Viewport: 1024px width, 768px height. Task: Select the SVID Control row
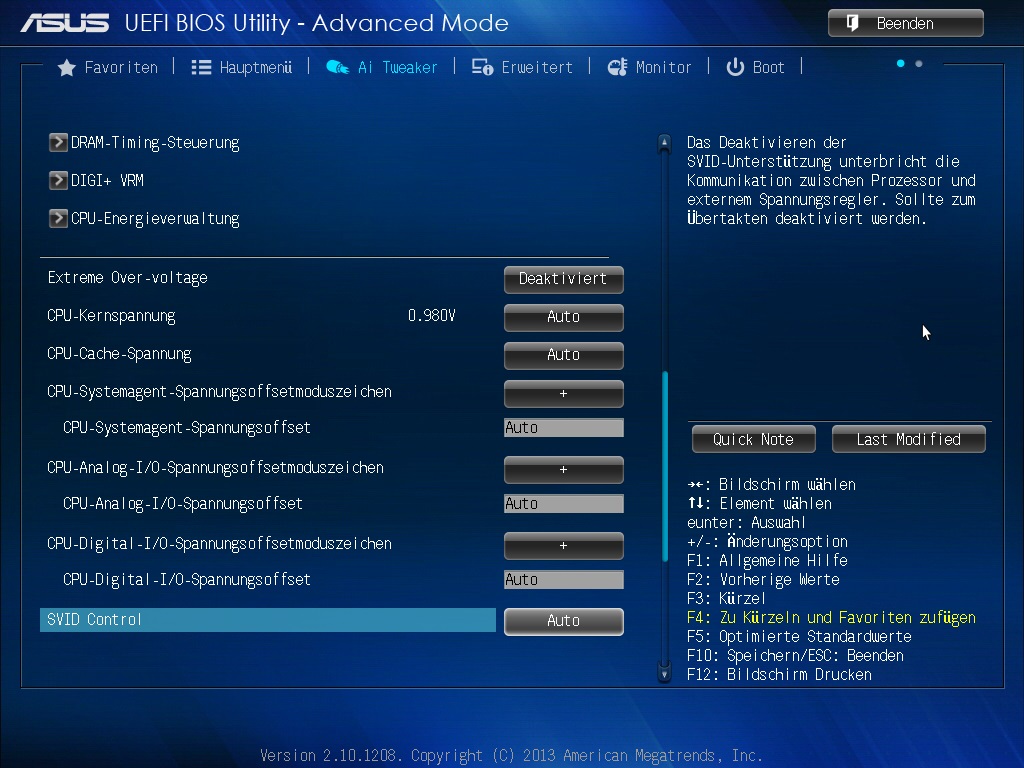pos(268,620)
